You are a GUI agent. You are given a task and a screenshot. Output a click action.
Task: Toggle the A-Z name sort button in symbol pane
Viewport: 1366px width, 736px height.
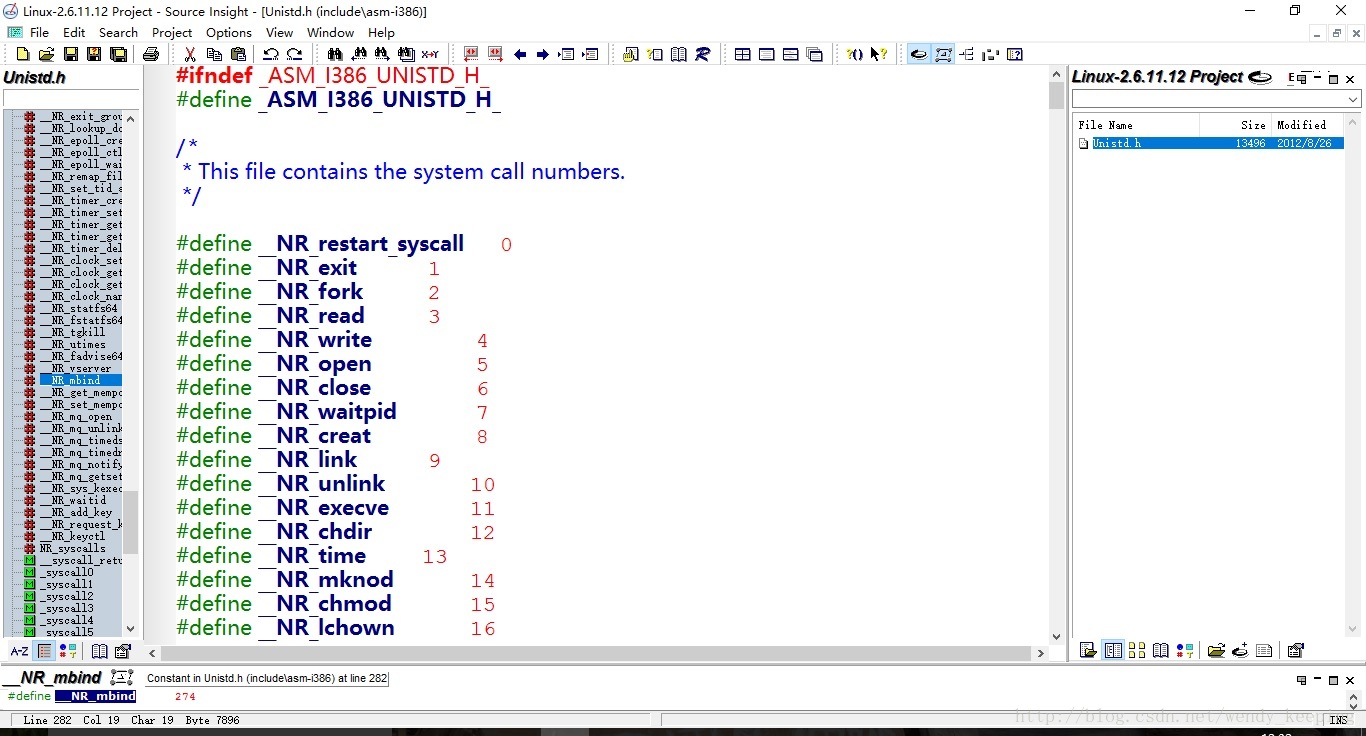[x=20, y=651]
